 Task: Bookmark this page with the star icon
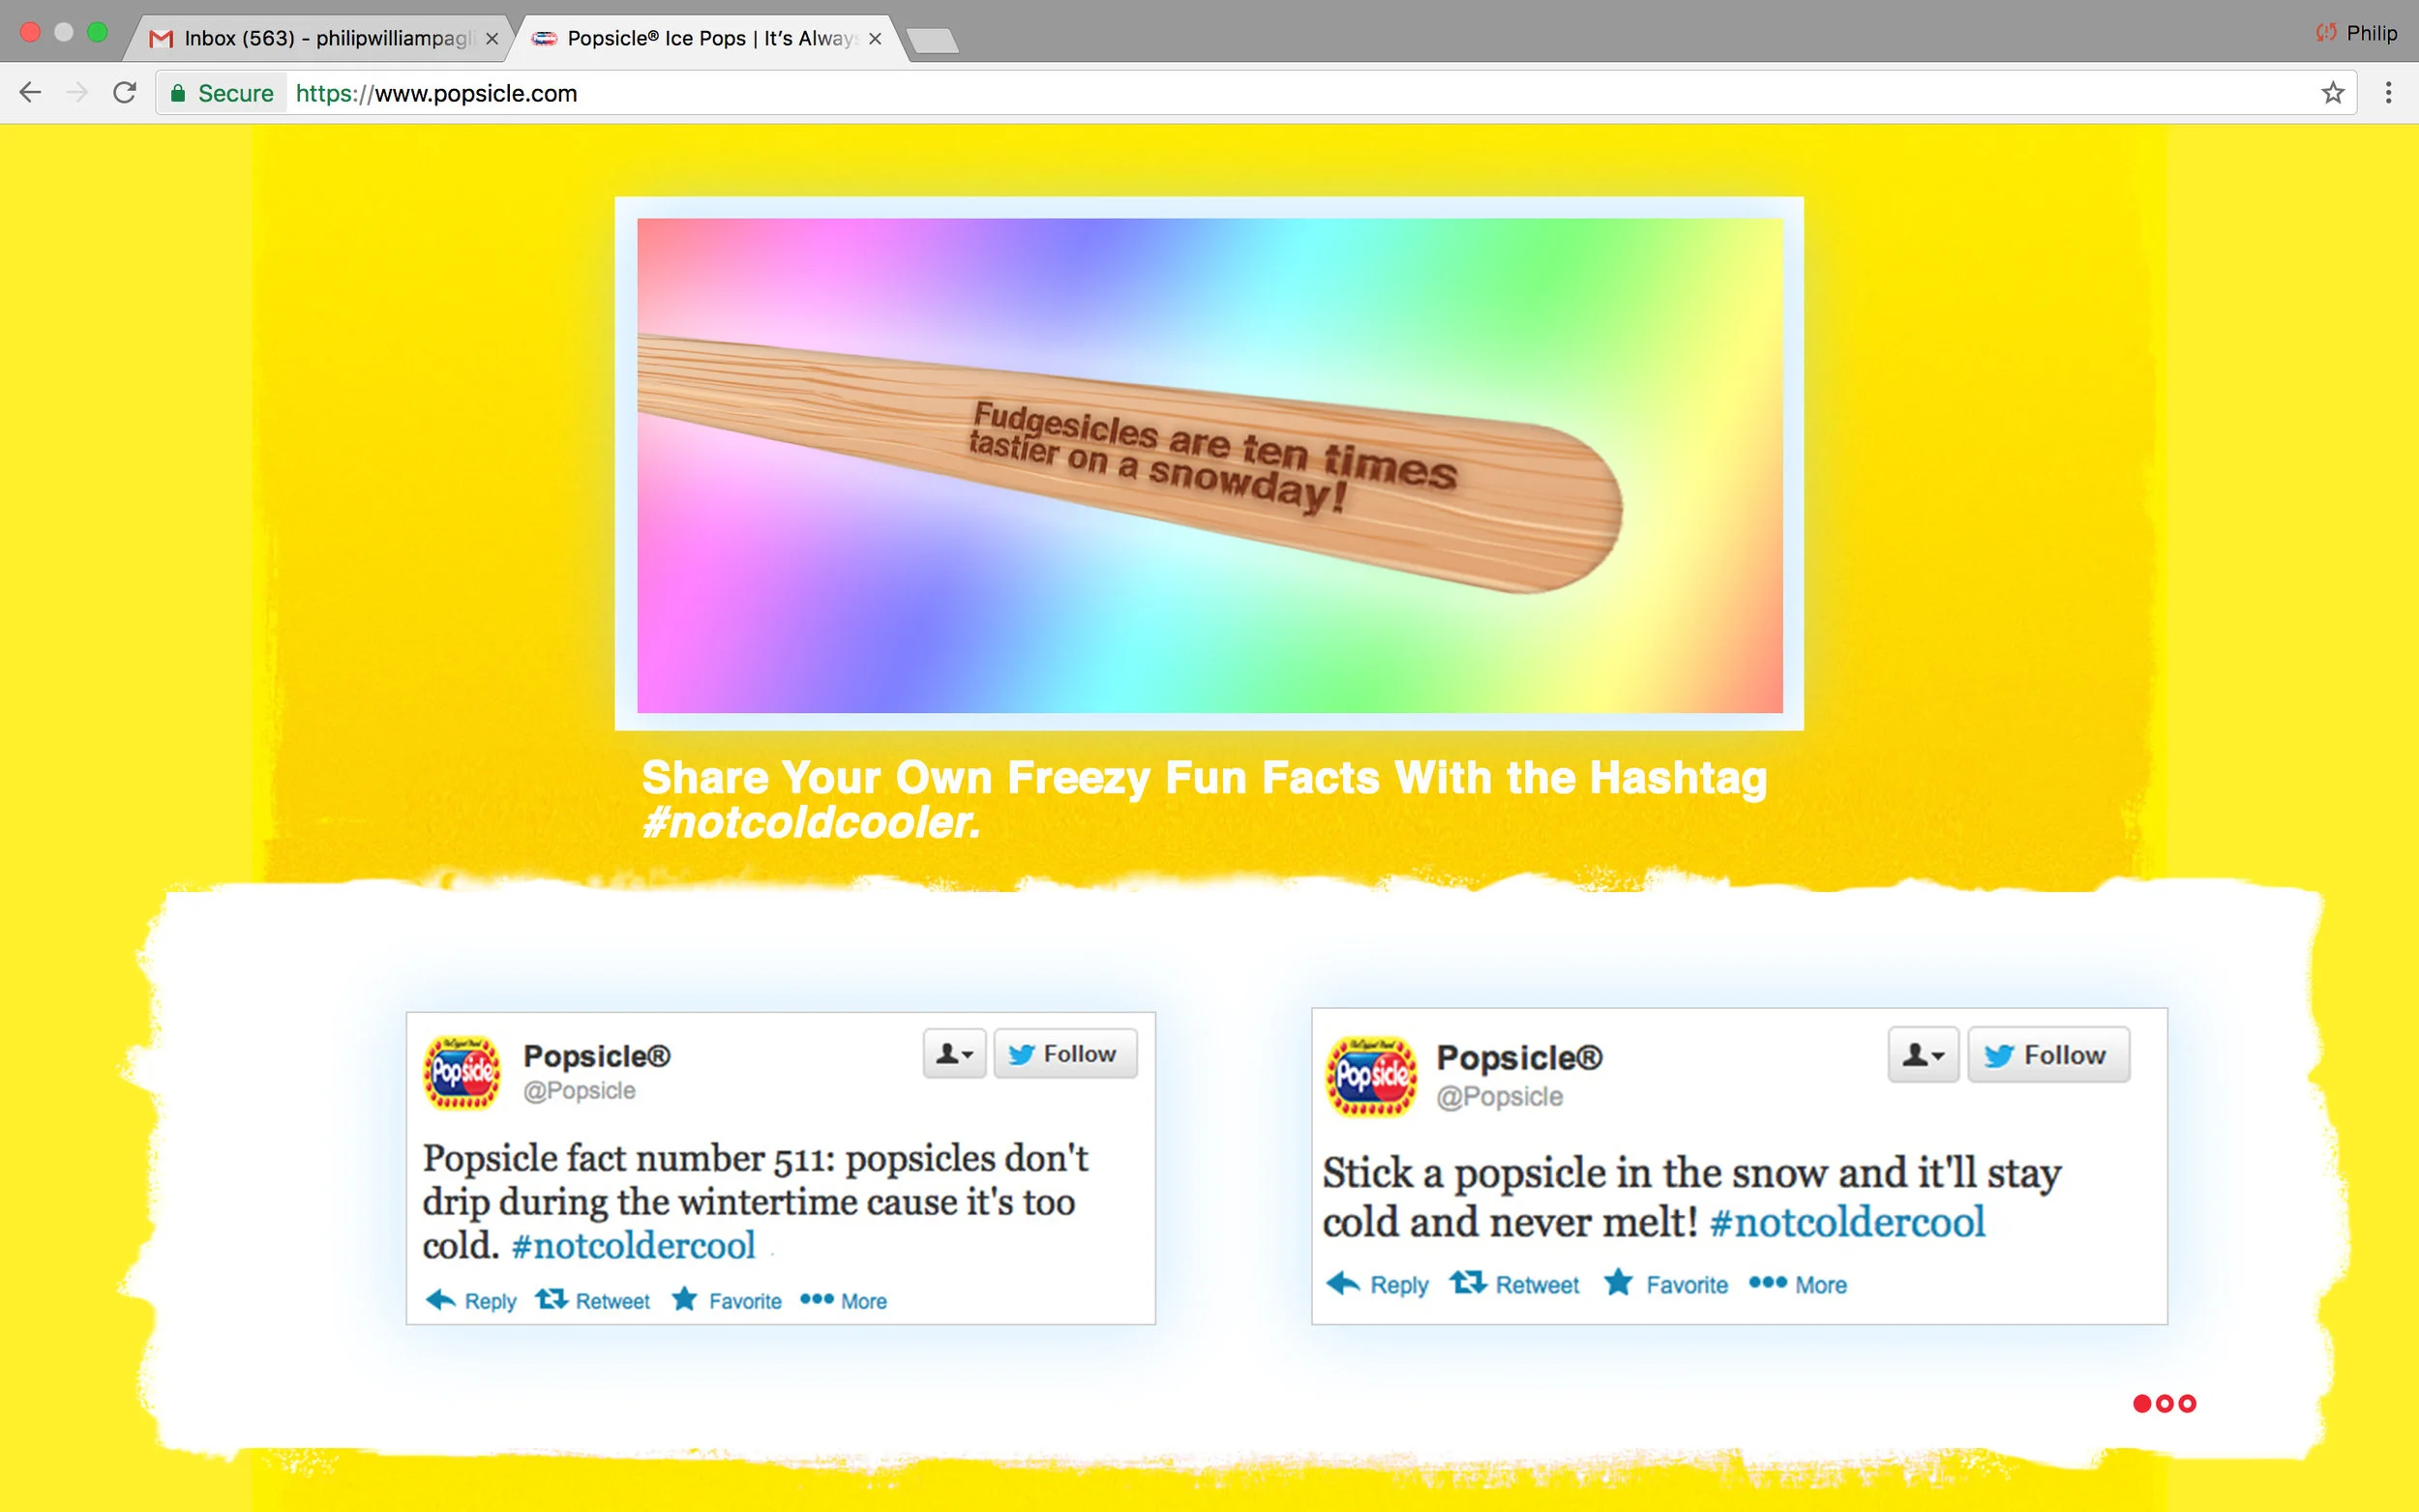[2332, 93]
